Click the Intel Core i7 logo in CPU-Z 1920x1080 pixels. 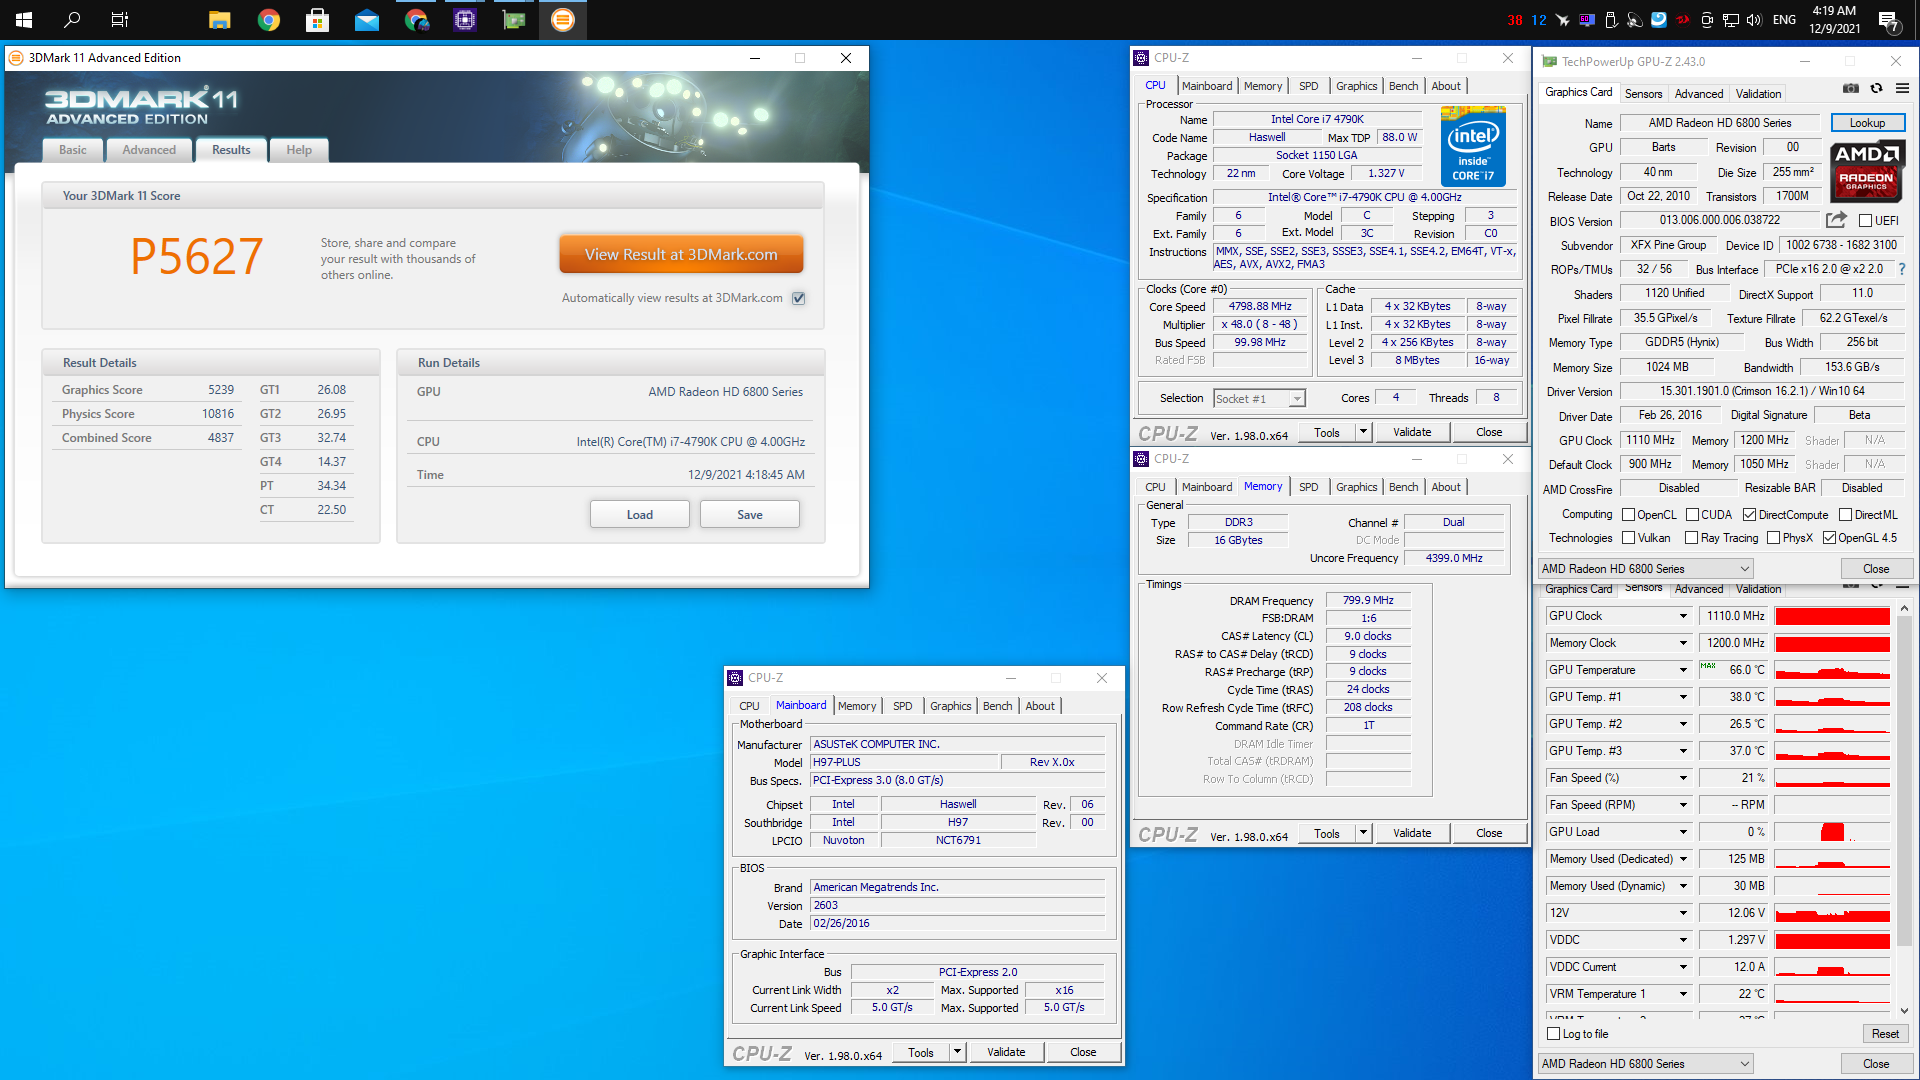coord(1473,146)
